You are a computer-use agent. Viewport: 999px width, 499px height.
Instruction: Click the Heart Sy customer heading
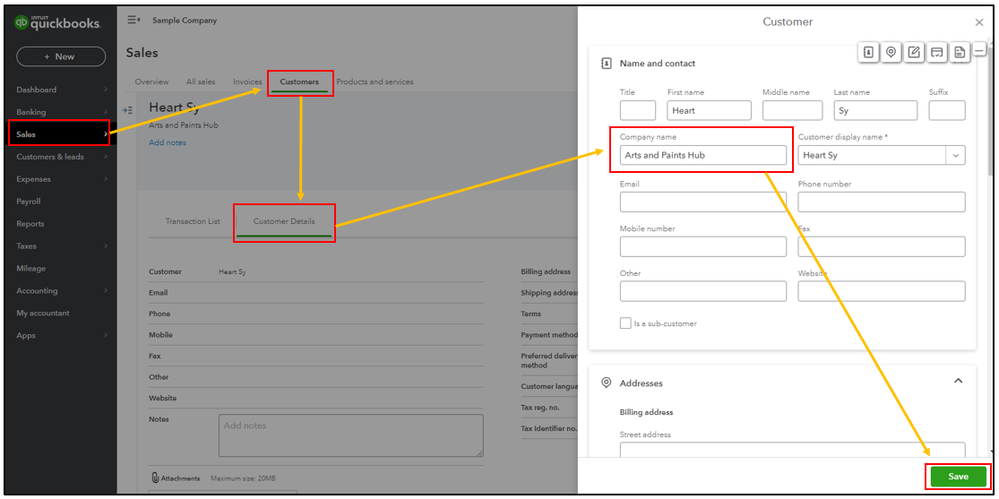[x=174, y=108]
